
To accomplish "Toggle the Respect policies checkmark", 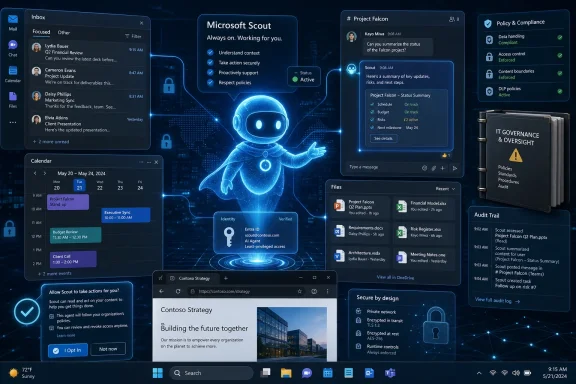I will coord(210,82).
